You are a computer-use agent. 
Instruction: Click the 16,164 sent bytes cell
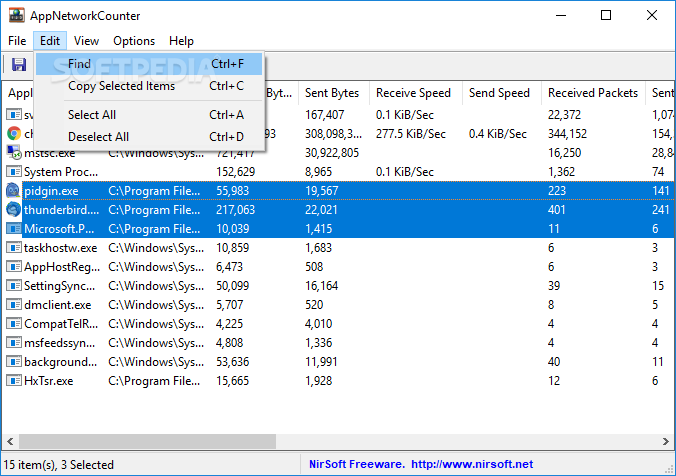pos(322,285)
